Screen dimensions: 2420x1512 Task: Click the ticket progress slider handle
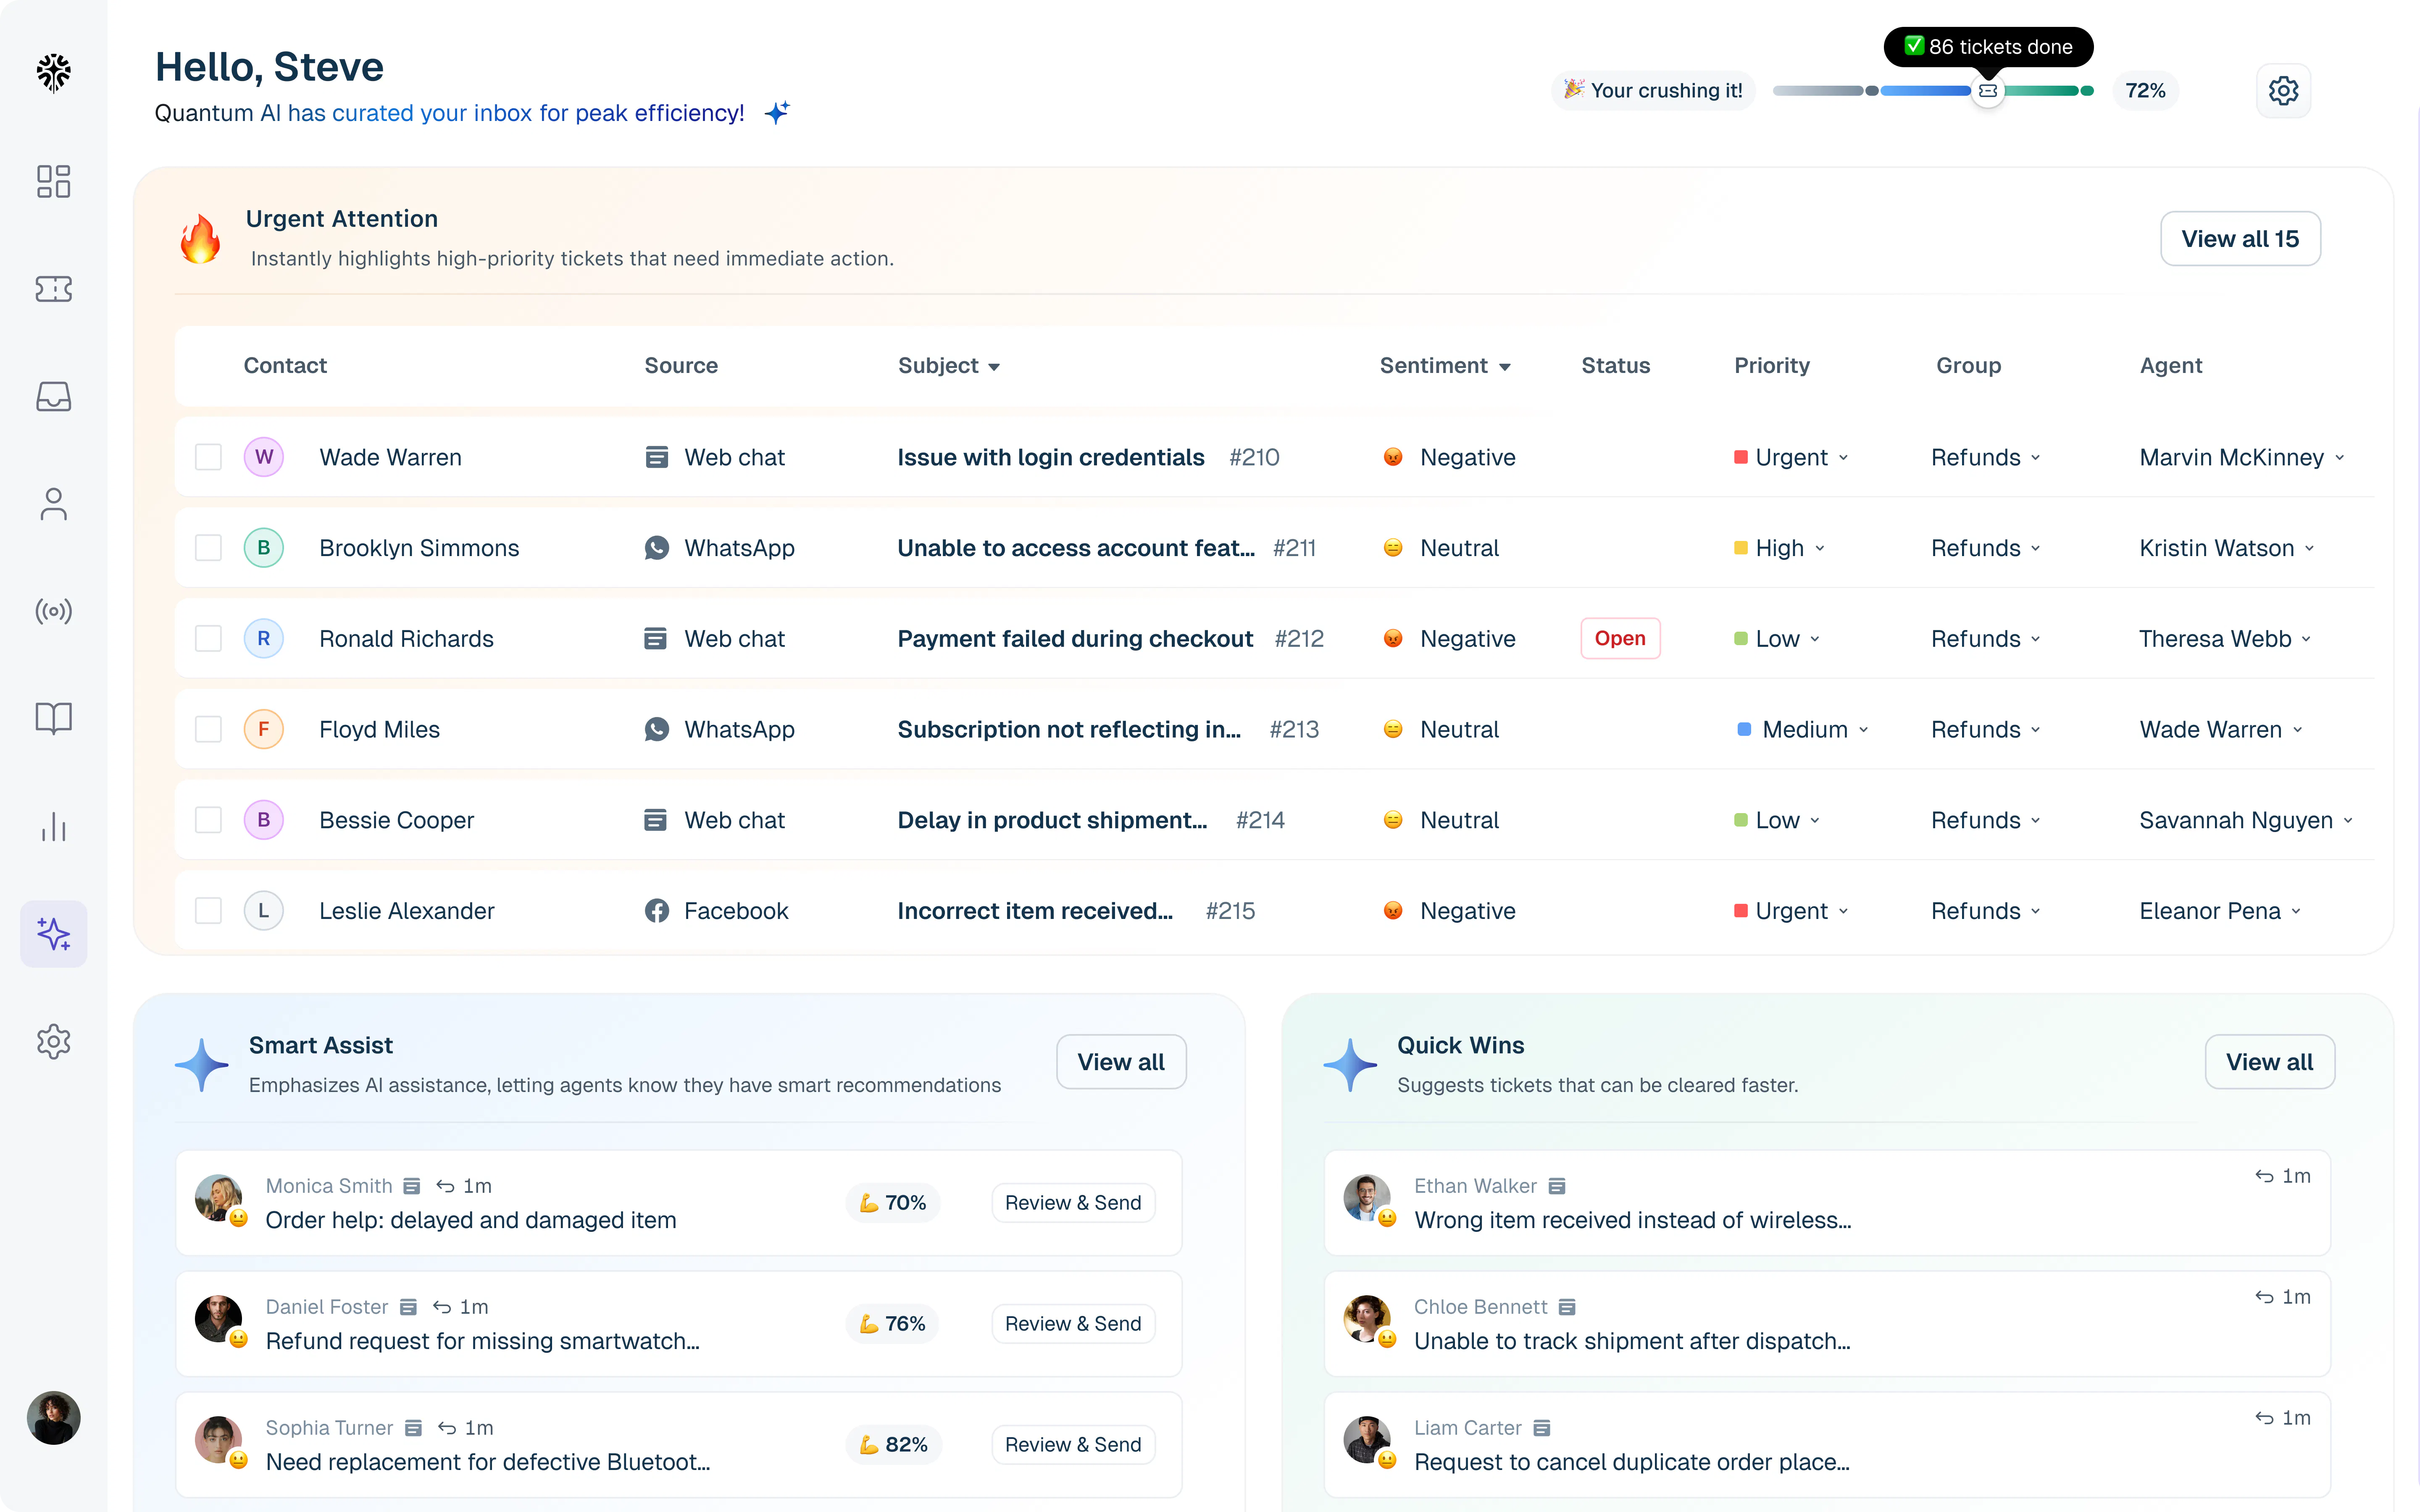pyautogui.click(x=1988, y=91)
